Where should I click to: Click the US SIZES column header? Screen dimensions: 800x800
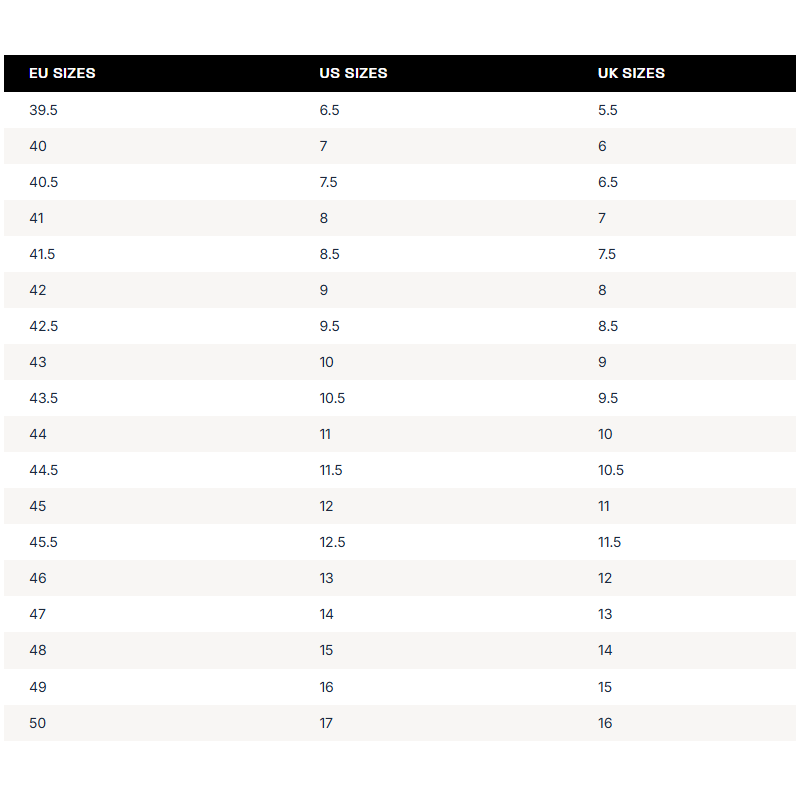(353, 73)
